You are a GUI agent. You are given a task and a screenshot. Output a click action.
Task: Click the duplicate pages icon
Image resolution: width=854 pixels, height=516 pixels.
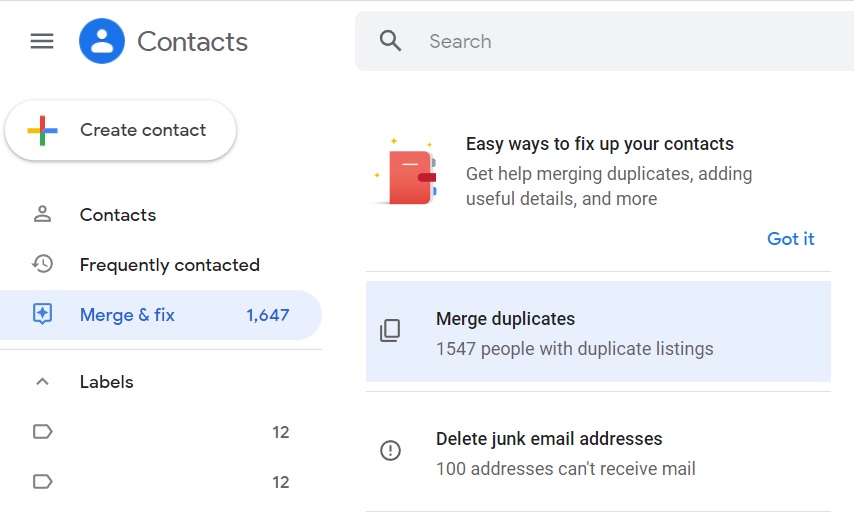(x=390, y=331)
